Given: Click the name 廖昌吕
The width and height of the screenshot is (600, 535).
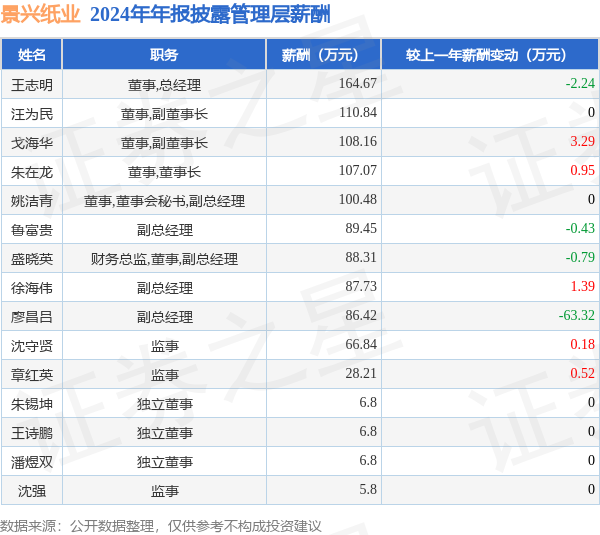Looking at the screenshot, I should point(32,316).
